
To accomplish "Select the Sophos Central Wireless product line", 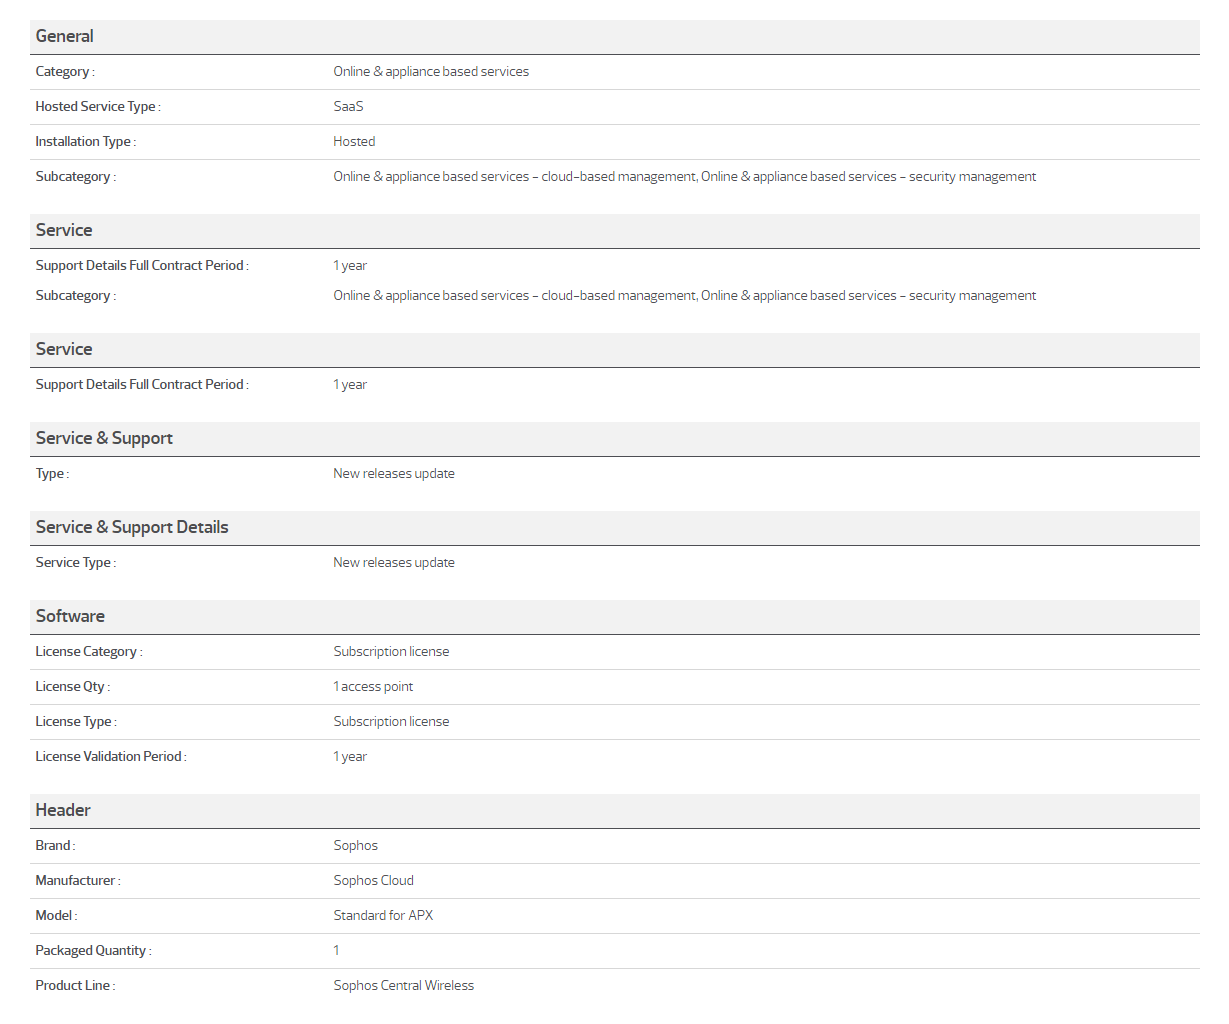I will pyautogui.click(x=403, y=986).
